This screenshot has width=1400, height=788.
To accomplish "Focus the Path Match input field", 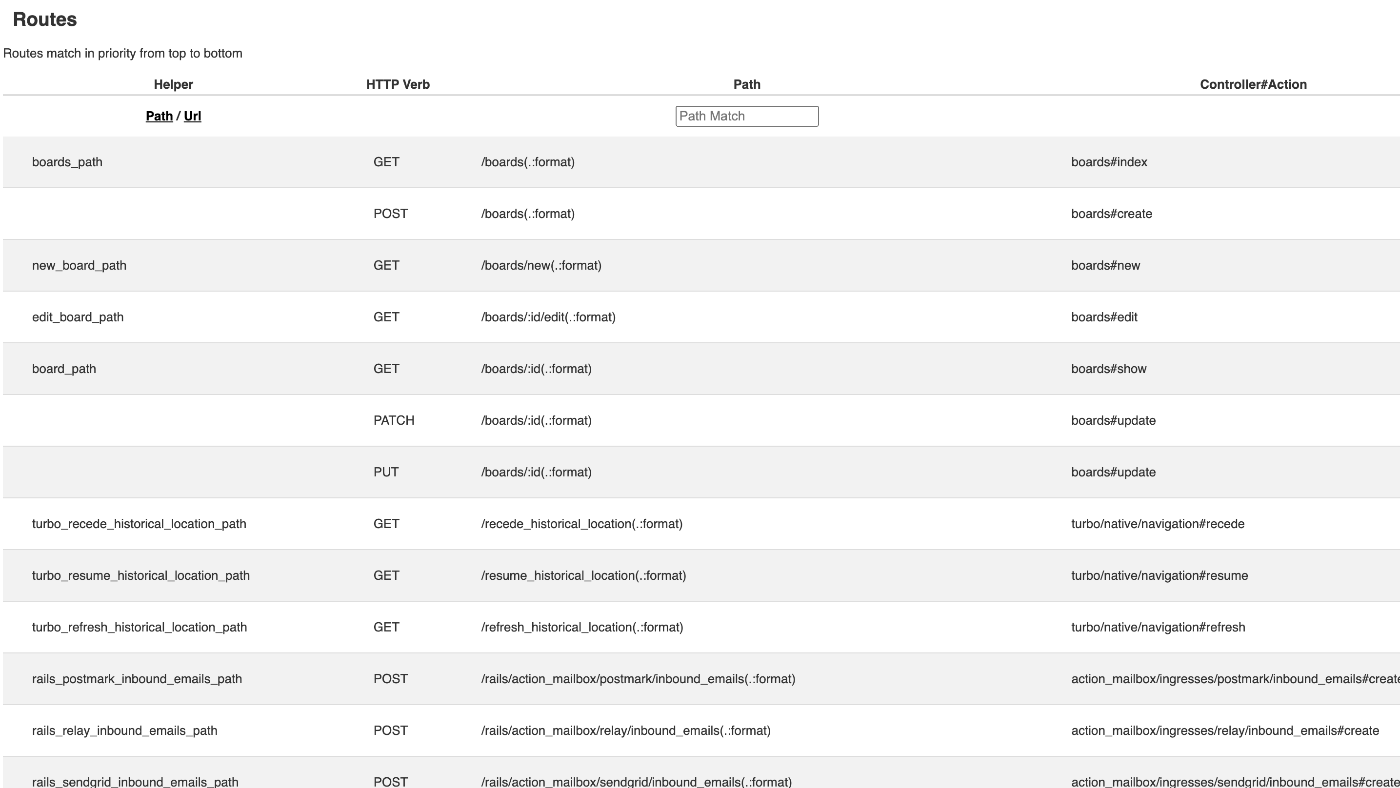I will point(747,116).
